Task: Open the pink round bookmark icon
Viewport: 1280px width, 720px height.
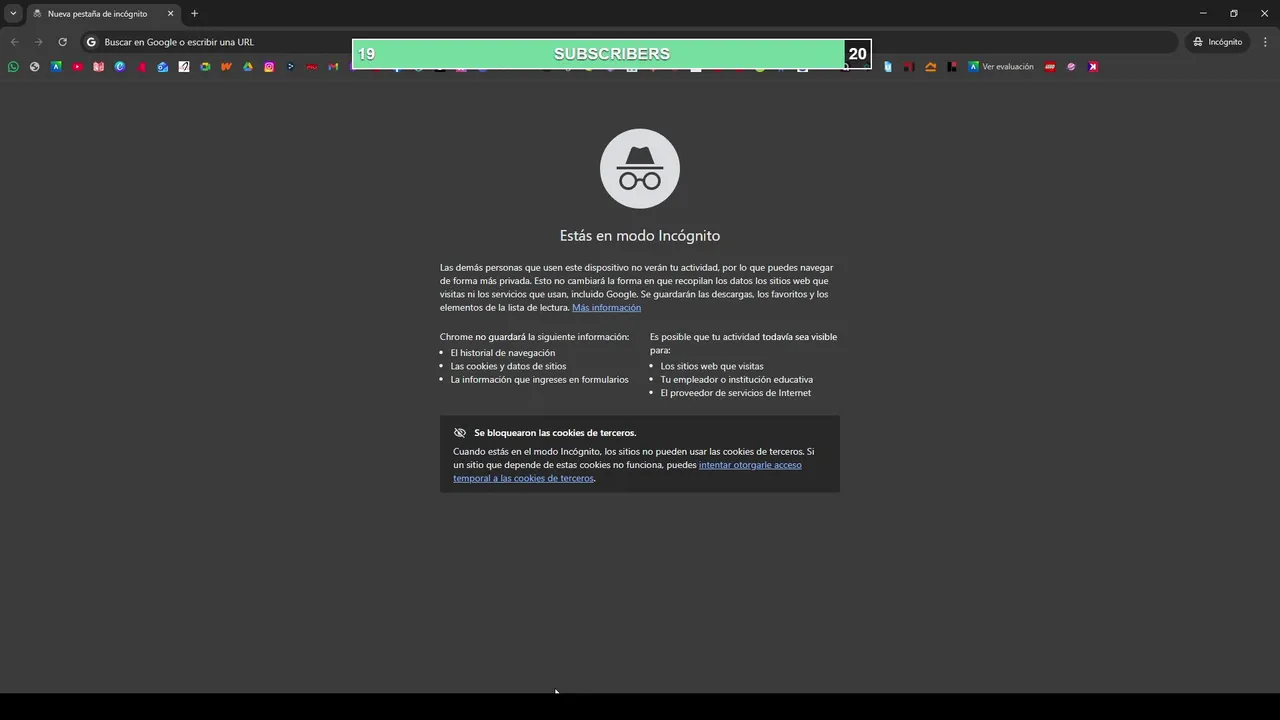Action: coord(1071,67)
